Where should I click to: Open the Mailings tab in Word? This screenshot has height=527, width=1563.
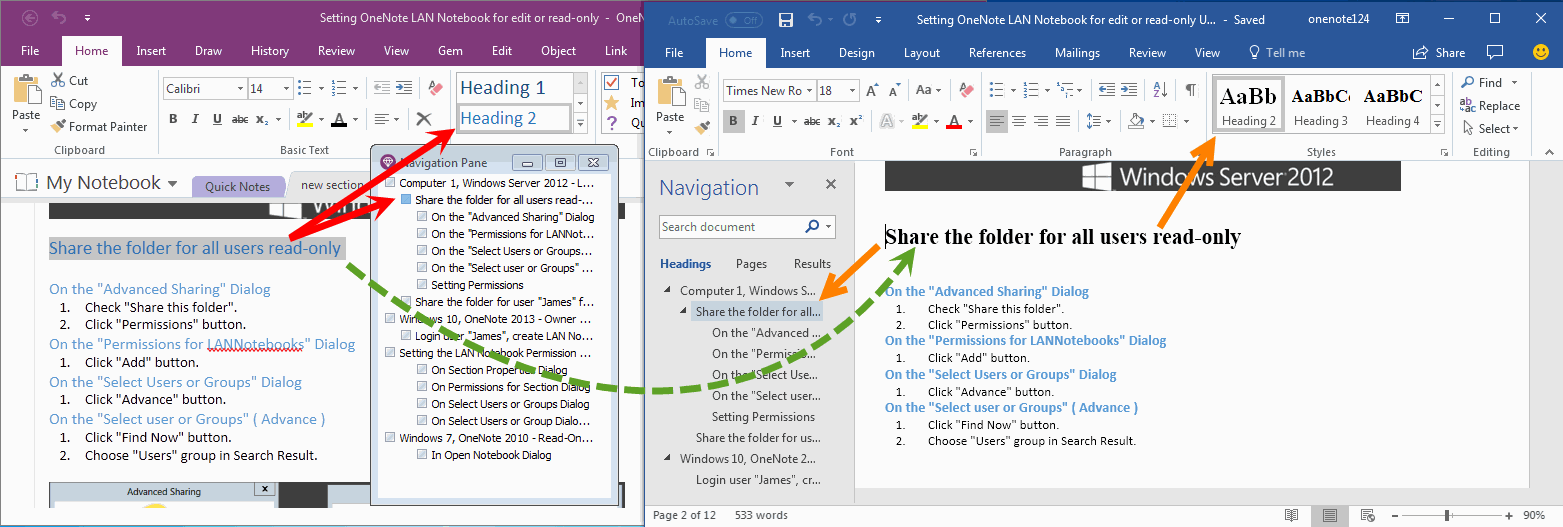pyautogui.click(x=1077, y=53)
